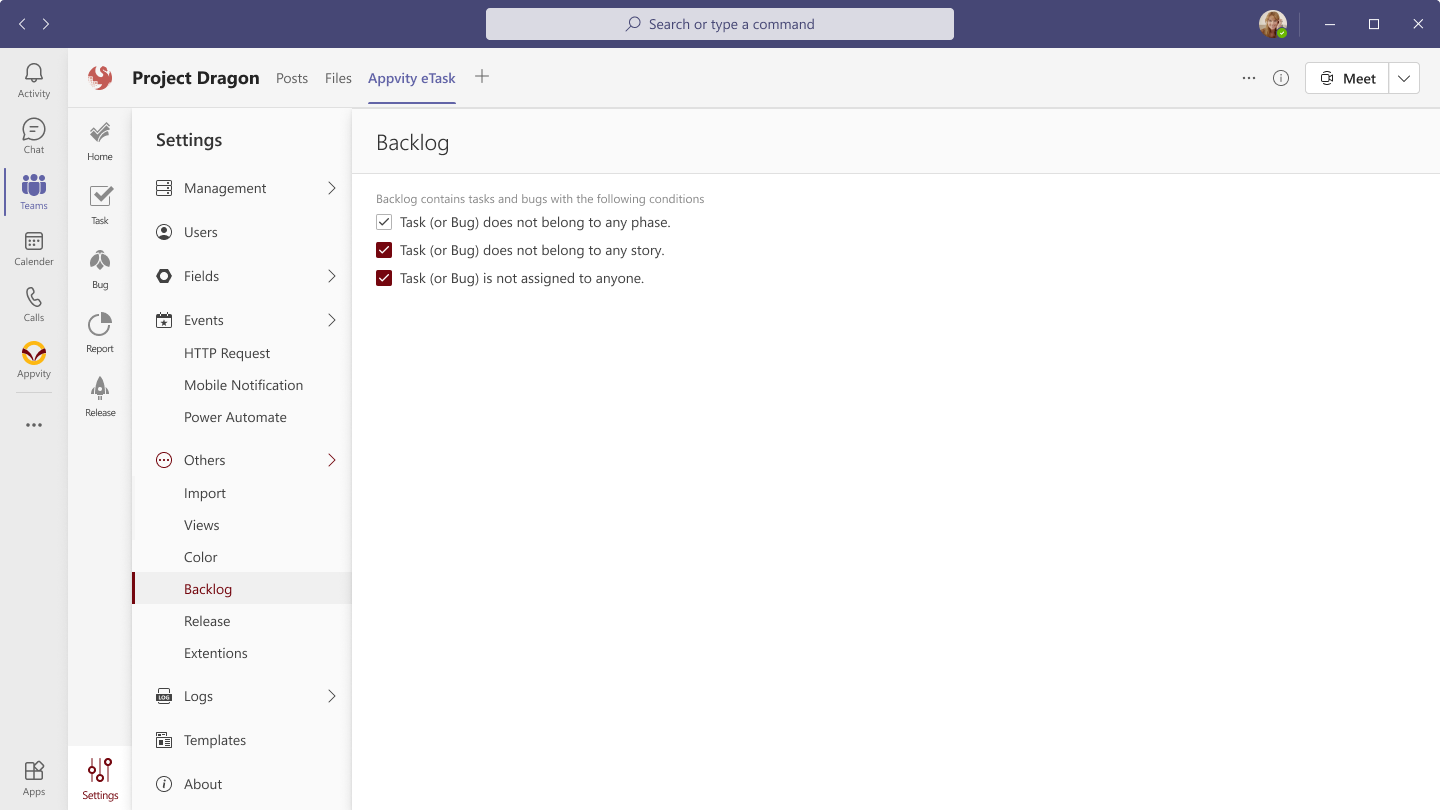1440x810 pixels.
Task: Switch to the Files tab
Action: [338, 78]
